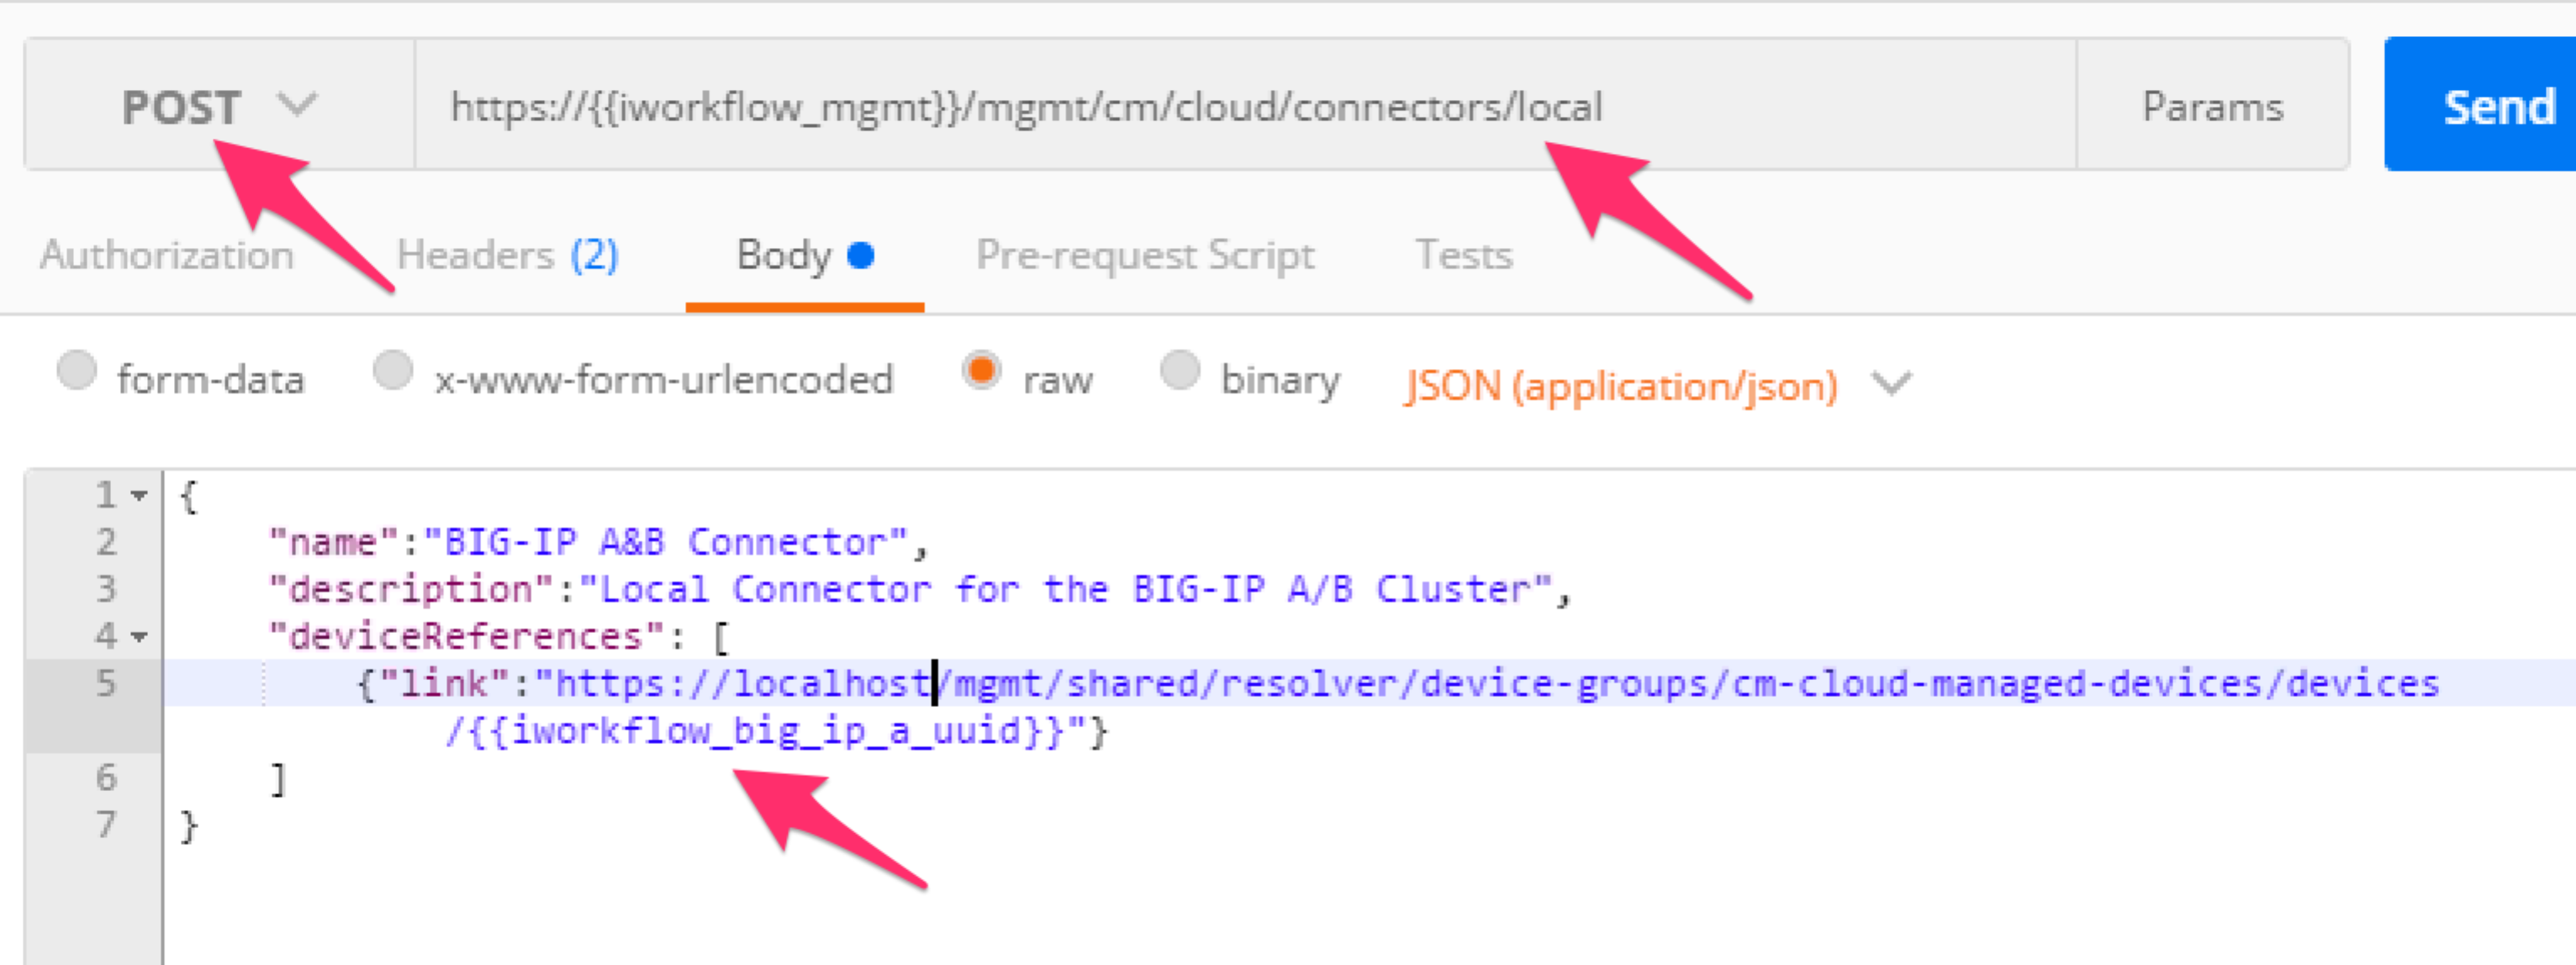Expand JSON (application/json) content type dropdown
Image resolution: width=2576 pixels, height=965 pixels.
pyautogui.click(x=1658, y=384)
